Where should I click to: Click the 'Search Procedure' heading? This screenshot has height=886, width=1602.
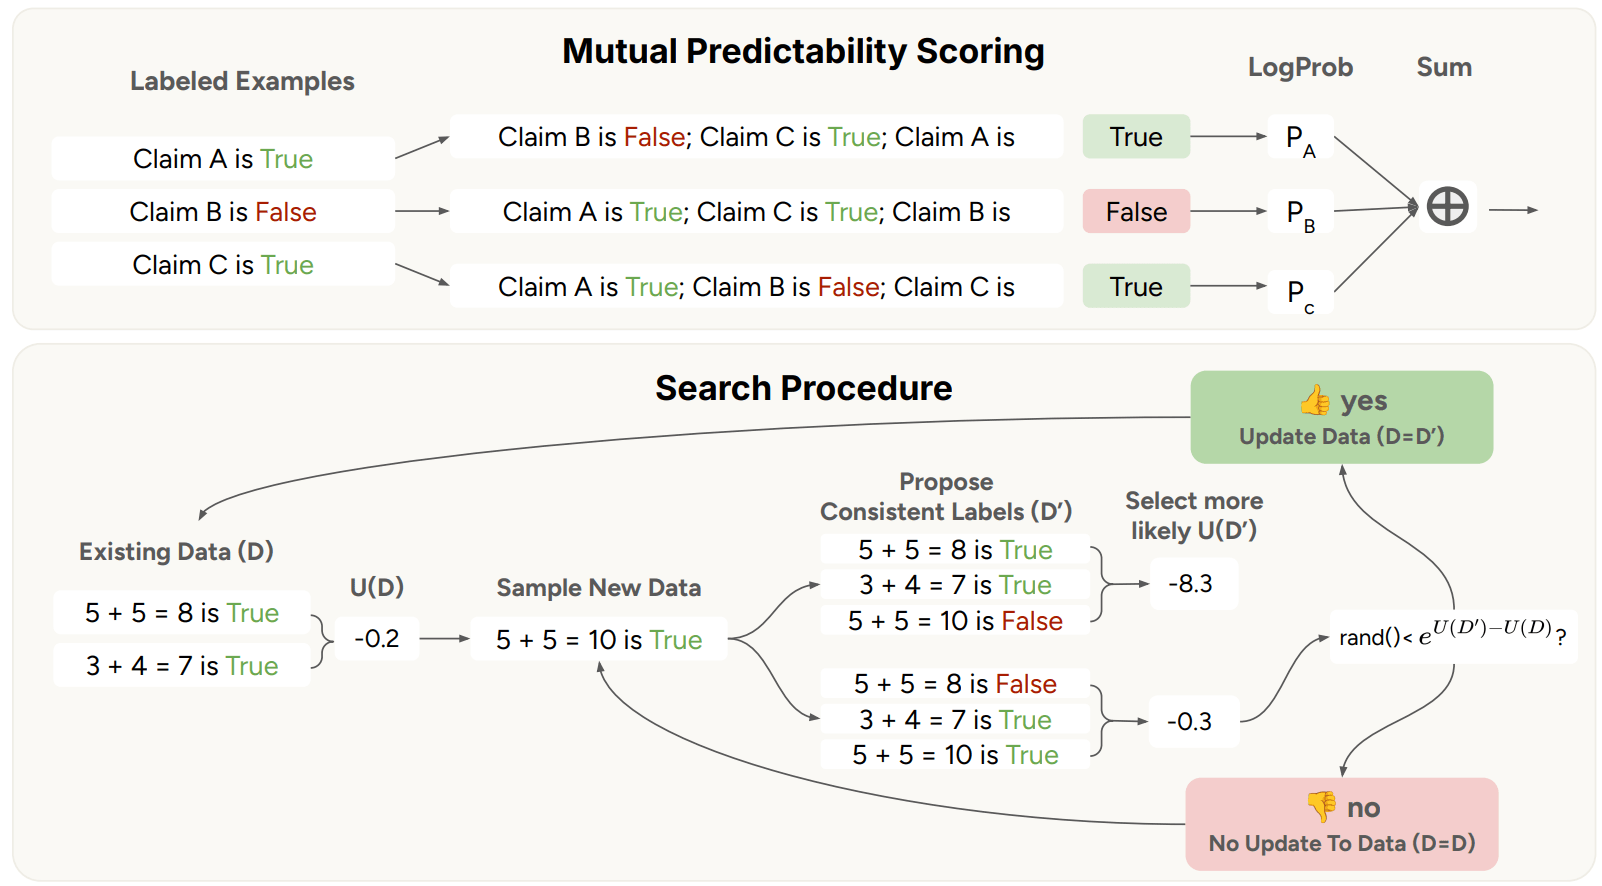click(x=803, y=388)
